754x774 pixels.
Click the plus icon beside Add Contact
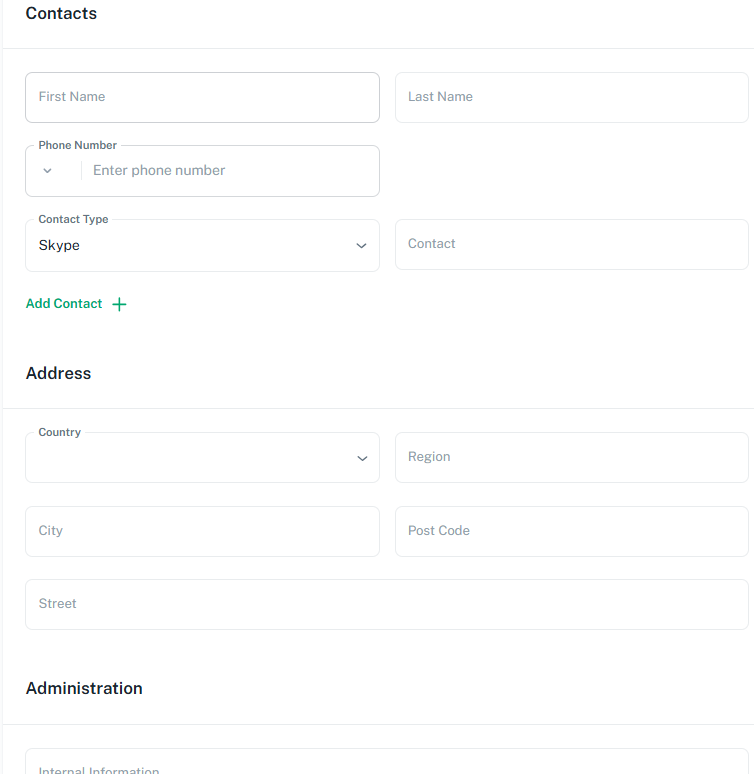click(x=119, y=304)
